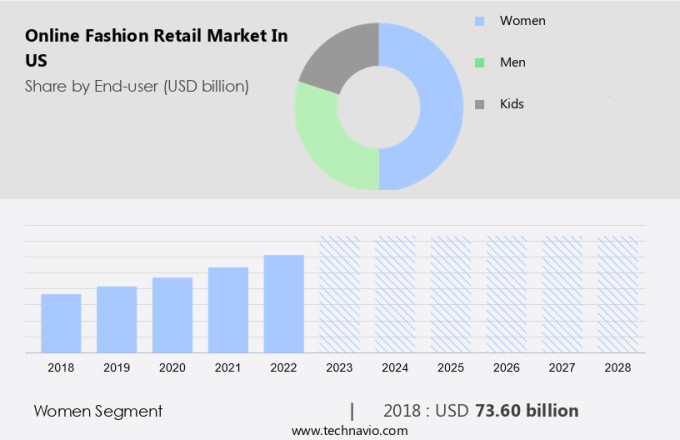Click the 2019 bar in chart
Viewport: 680px width, 440px height.
click(117, 319)
